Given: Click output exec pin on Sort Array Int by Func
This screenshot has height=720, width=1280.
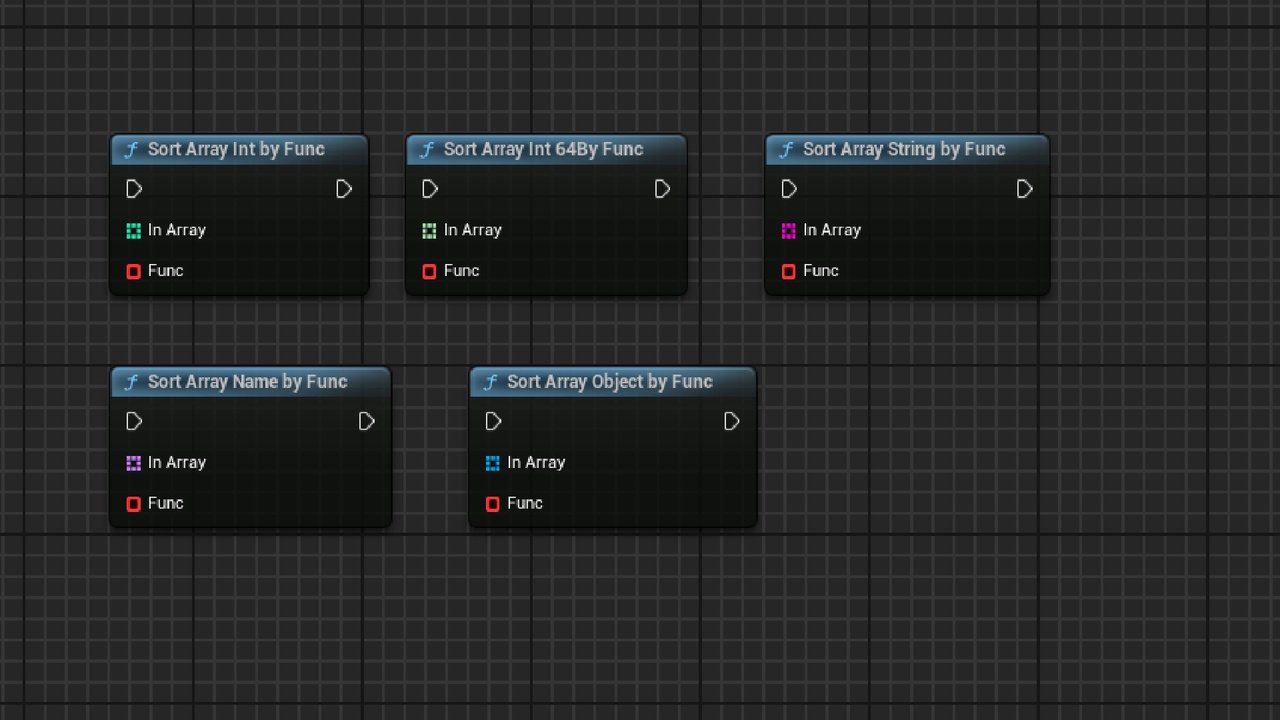Looking at the screenshot, I should (x=344, y=189).
